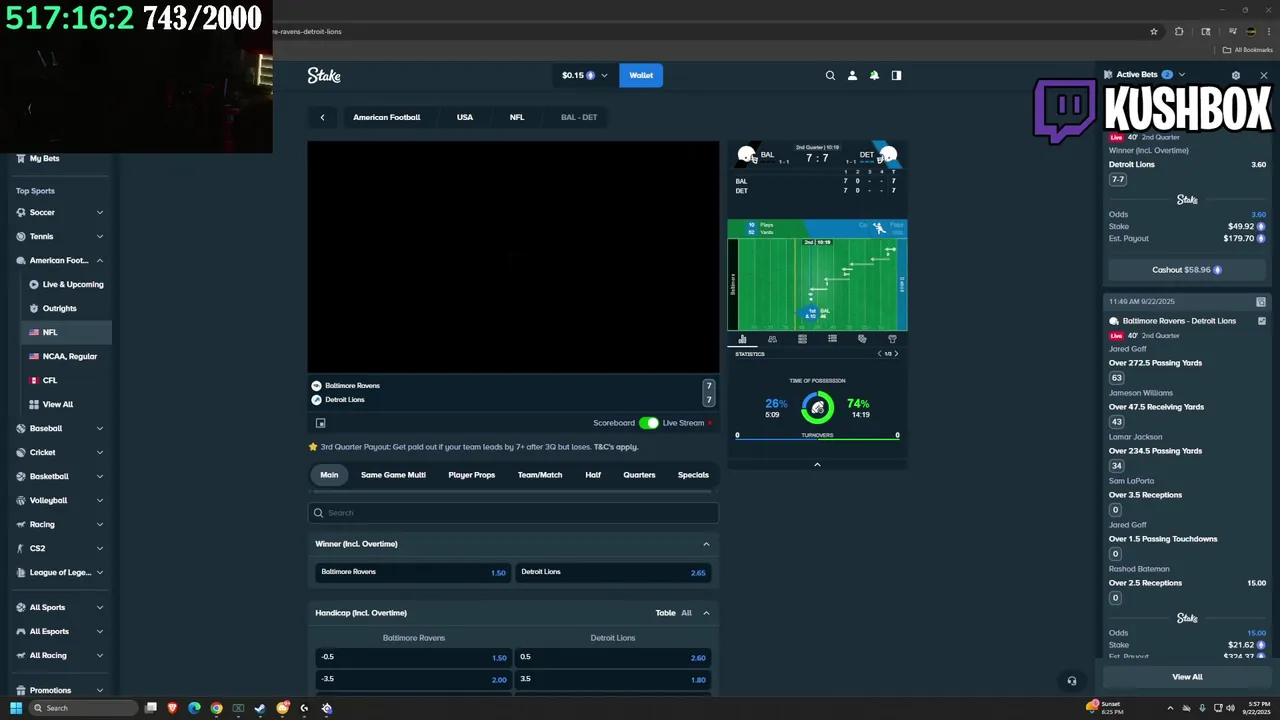Viewport: 1280px width, 720px height.
Task: Open the lineups people widget tab
Action: (772, 339)
